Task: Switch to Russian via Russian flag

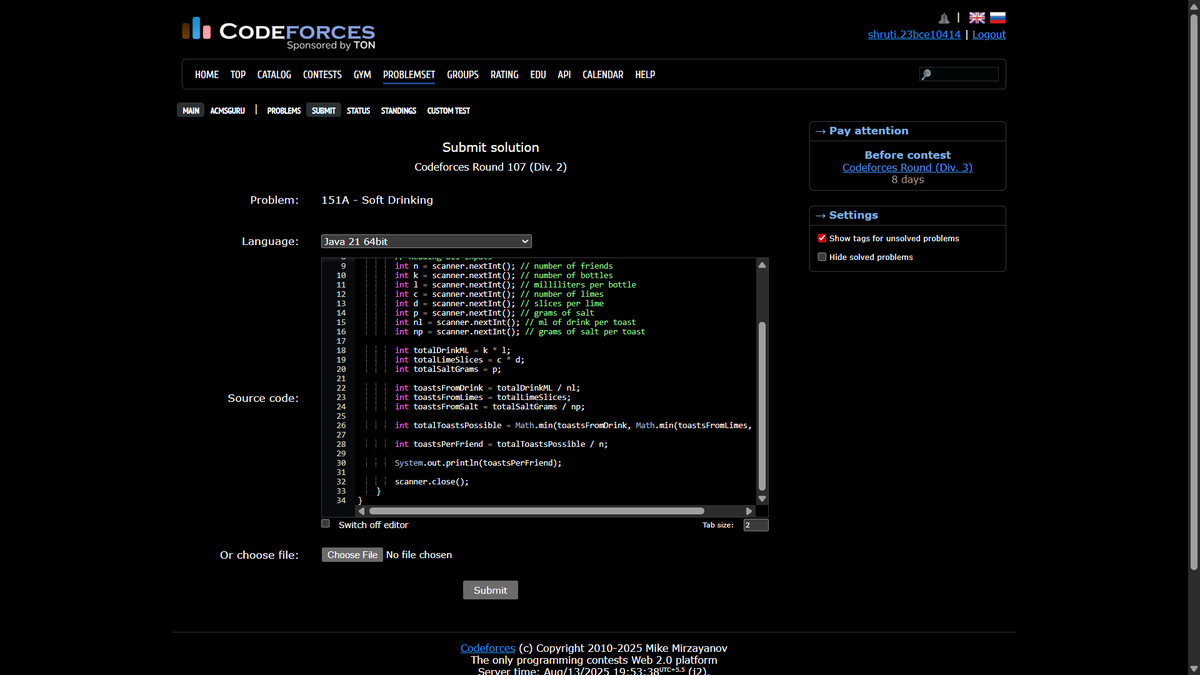Action: [997, 18]
